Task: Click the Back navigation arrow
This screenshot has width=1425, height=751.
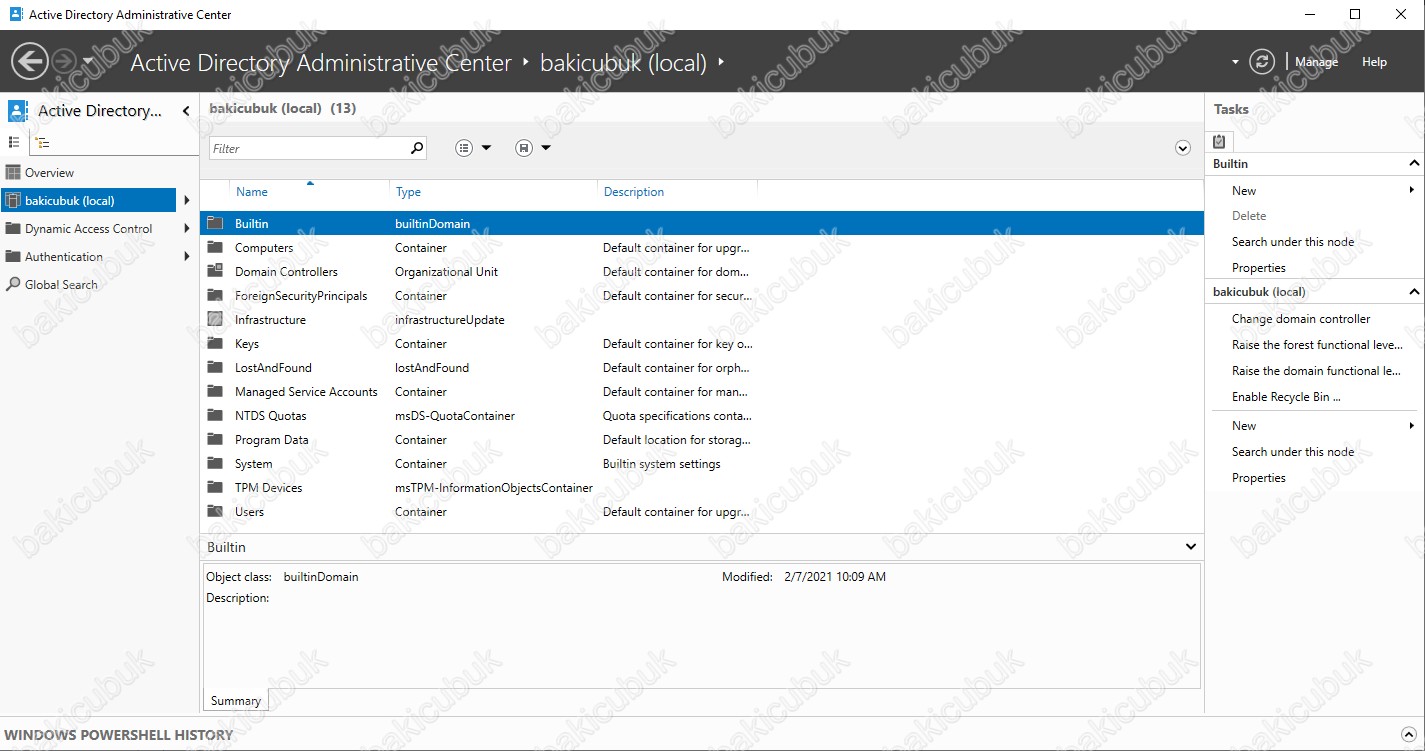Action: (x=29, y=62)
